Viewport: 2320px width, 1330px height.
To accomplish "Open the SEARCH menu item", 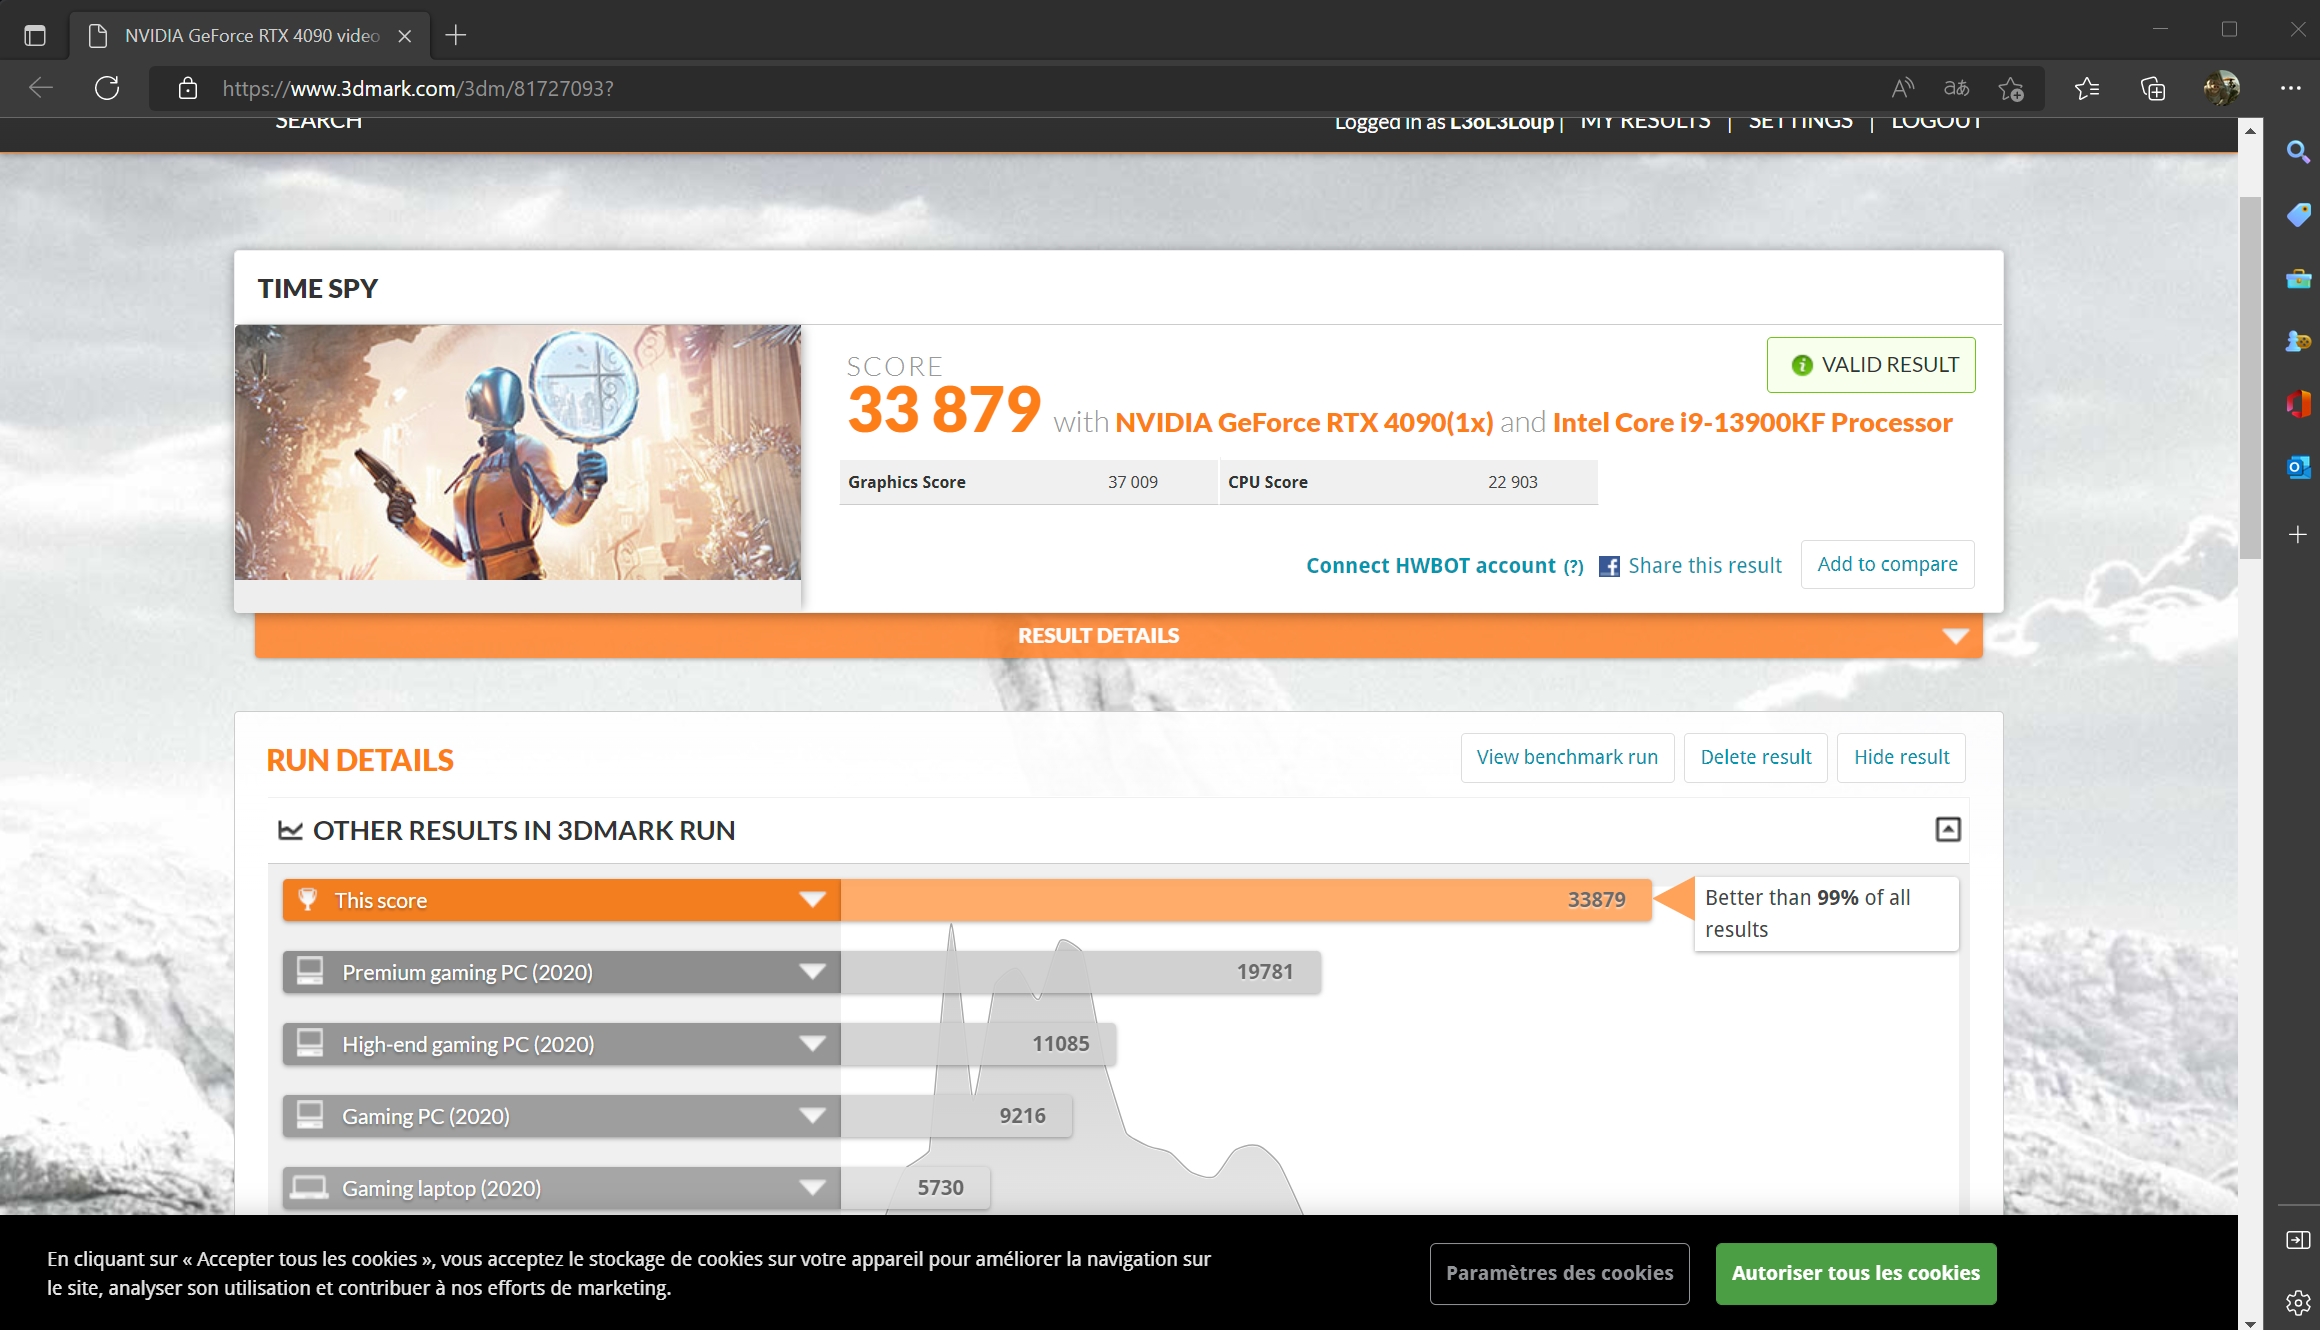I will [x=319, y=123].
